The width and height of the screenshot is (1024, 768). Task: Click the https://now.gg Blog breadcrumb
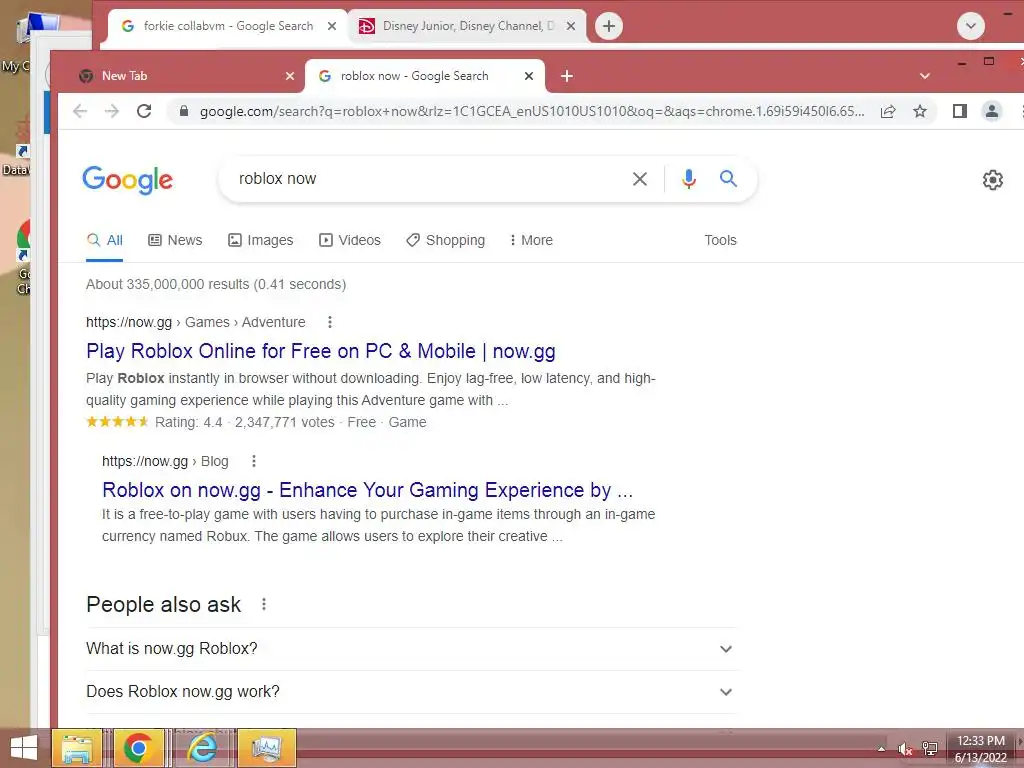165,461
